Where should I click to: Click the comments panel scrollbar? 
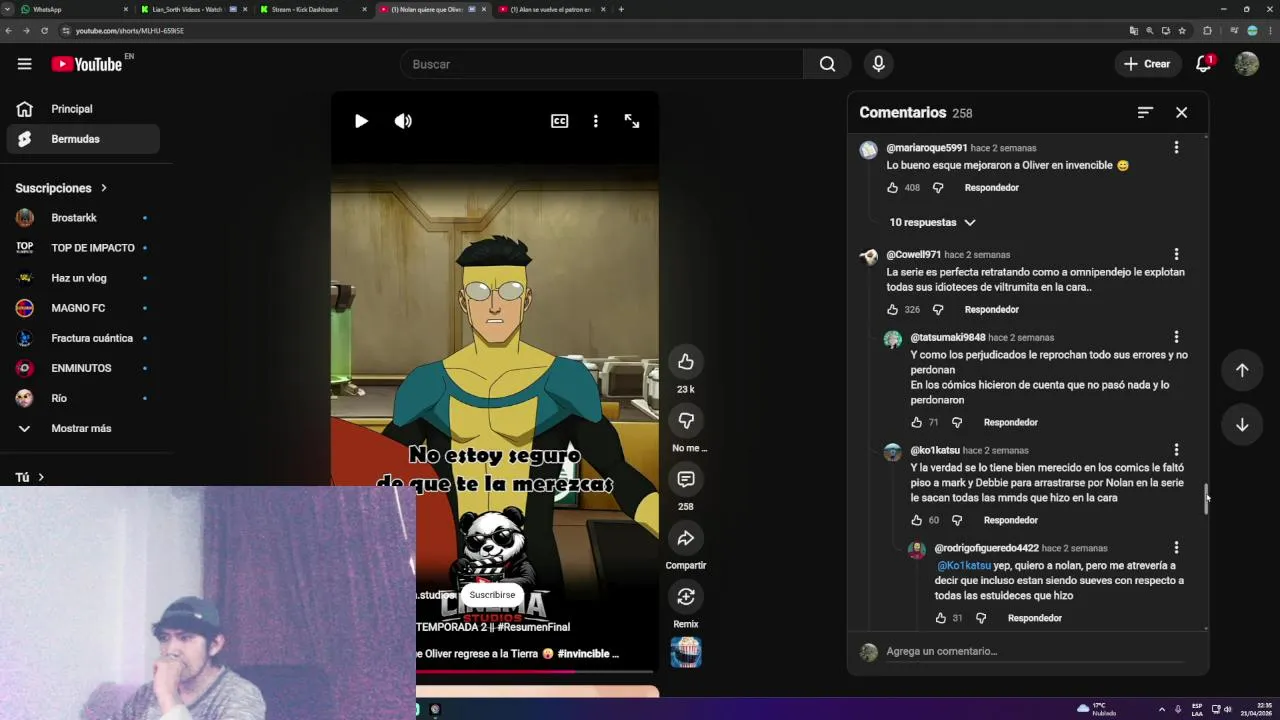point(1206,498)
